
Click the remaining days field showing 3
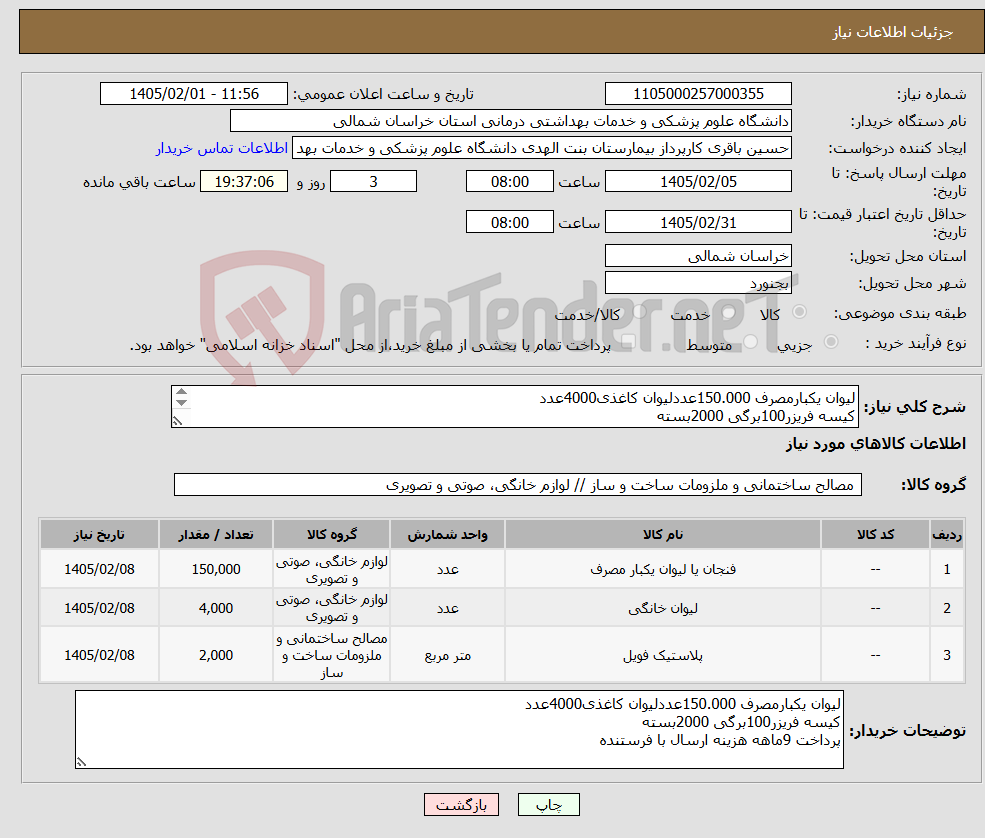[x=373, y=182]
